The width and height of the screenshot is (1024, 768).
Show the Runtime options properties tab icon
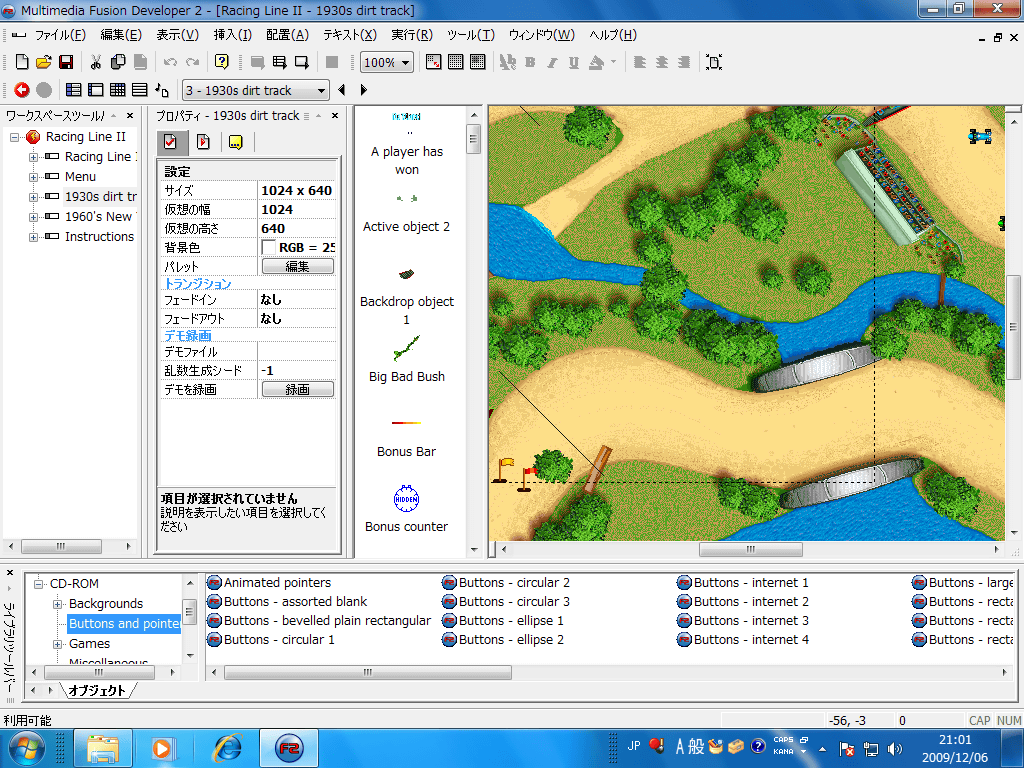(x=203, y=142)
